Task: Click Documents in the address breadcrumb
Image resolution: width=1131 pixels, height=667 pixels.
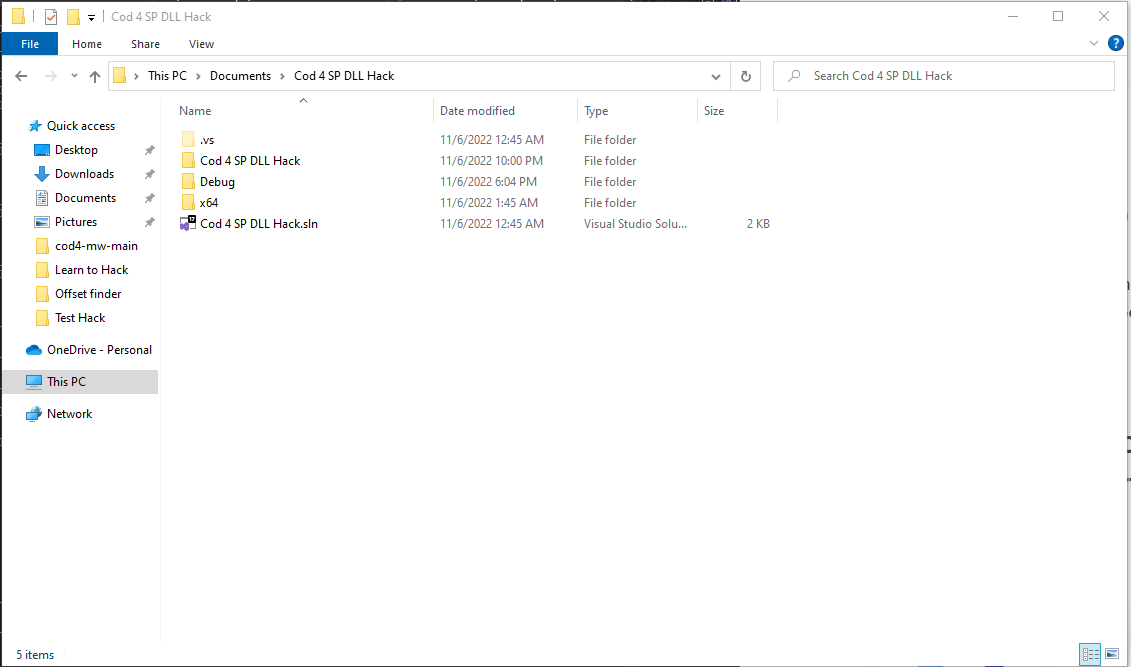Action: 240,76
